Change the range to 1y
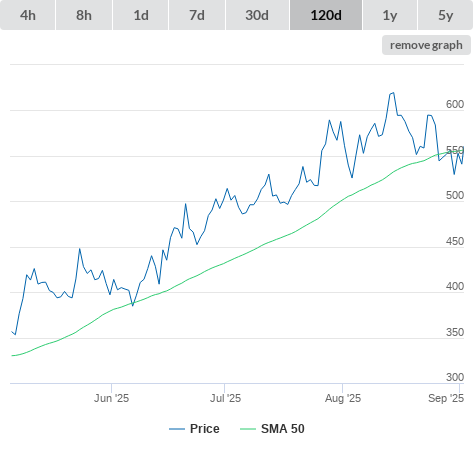The height and width of the screenshot is (455, 474). point(390,15)
